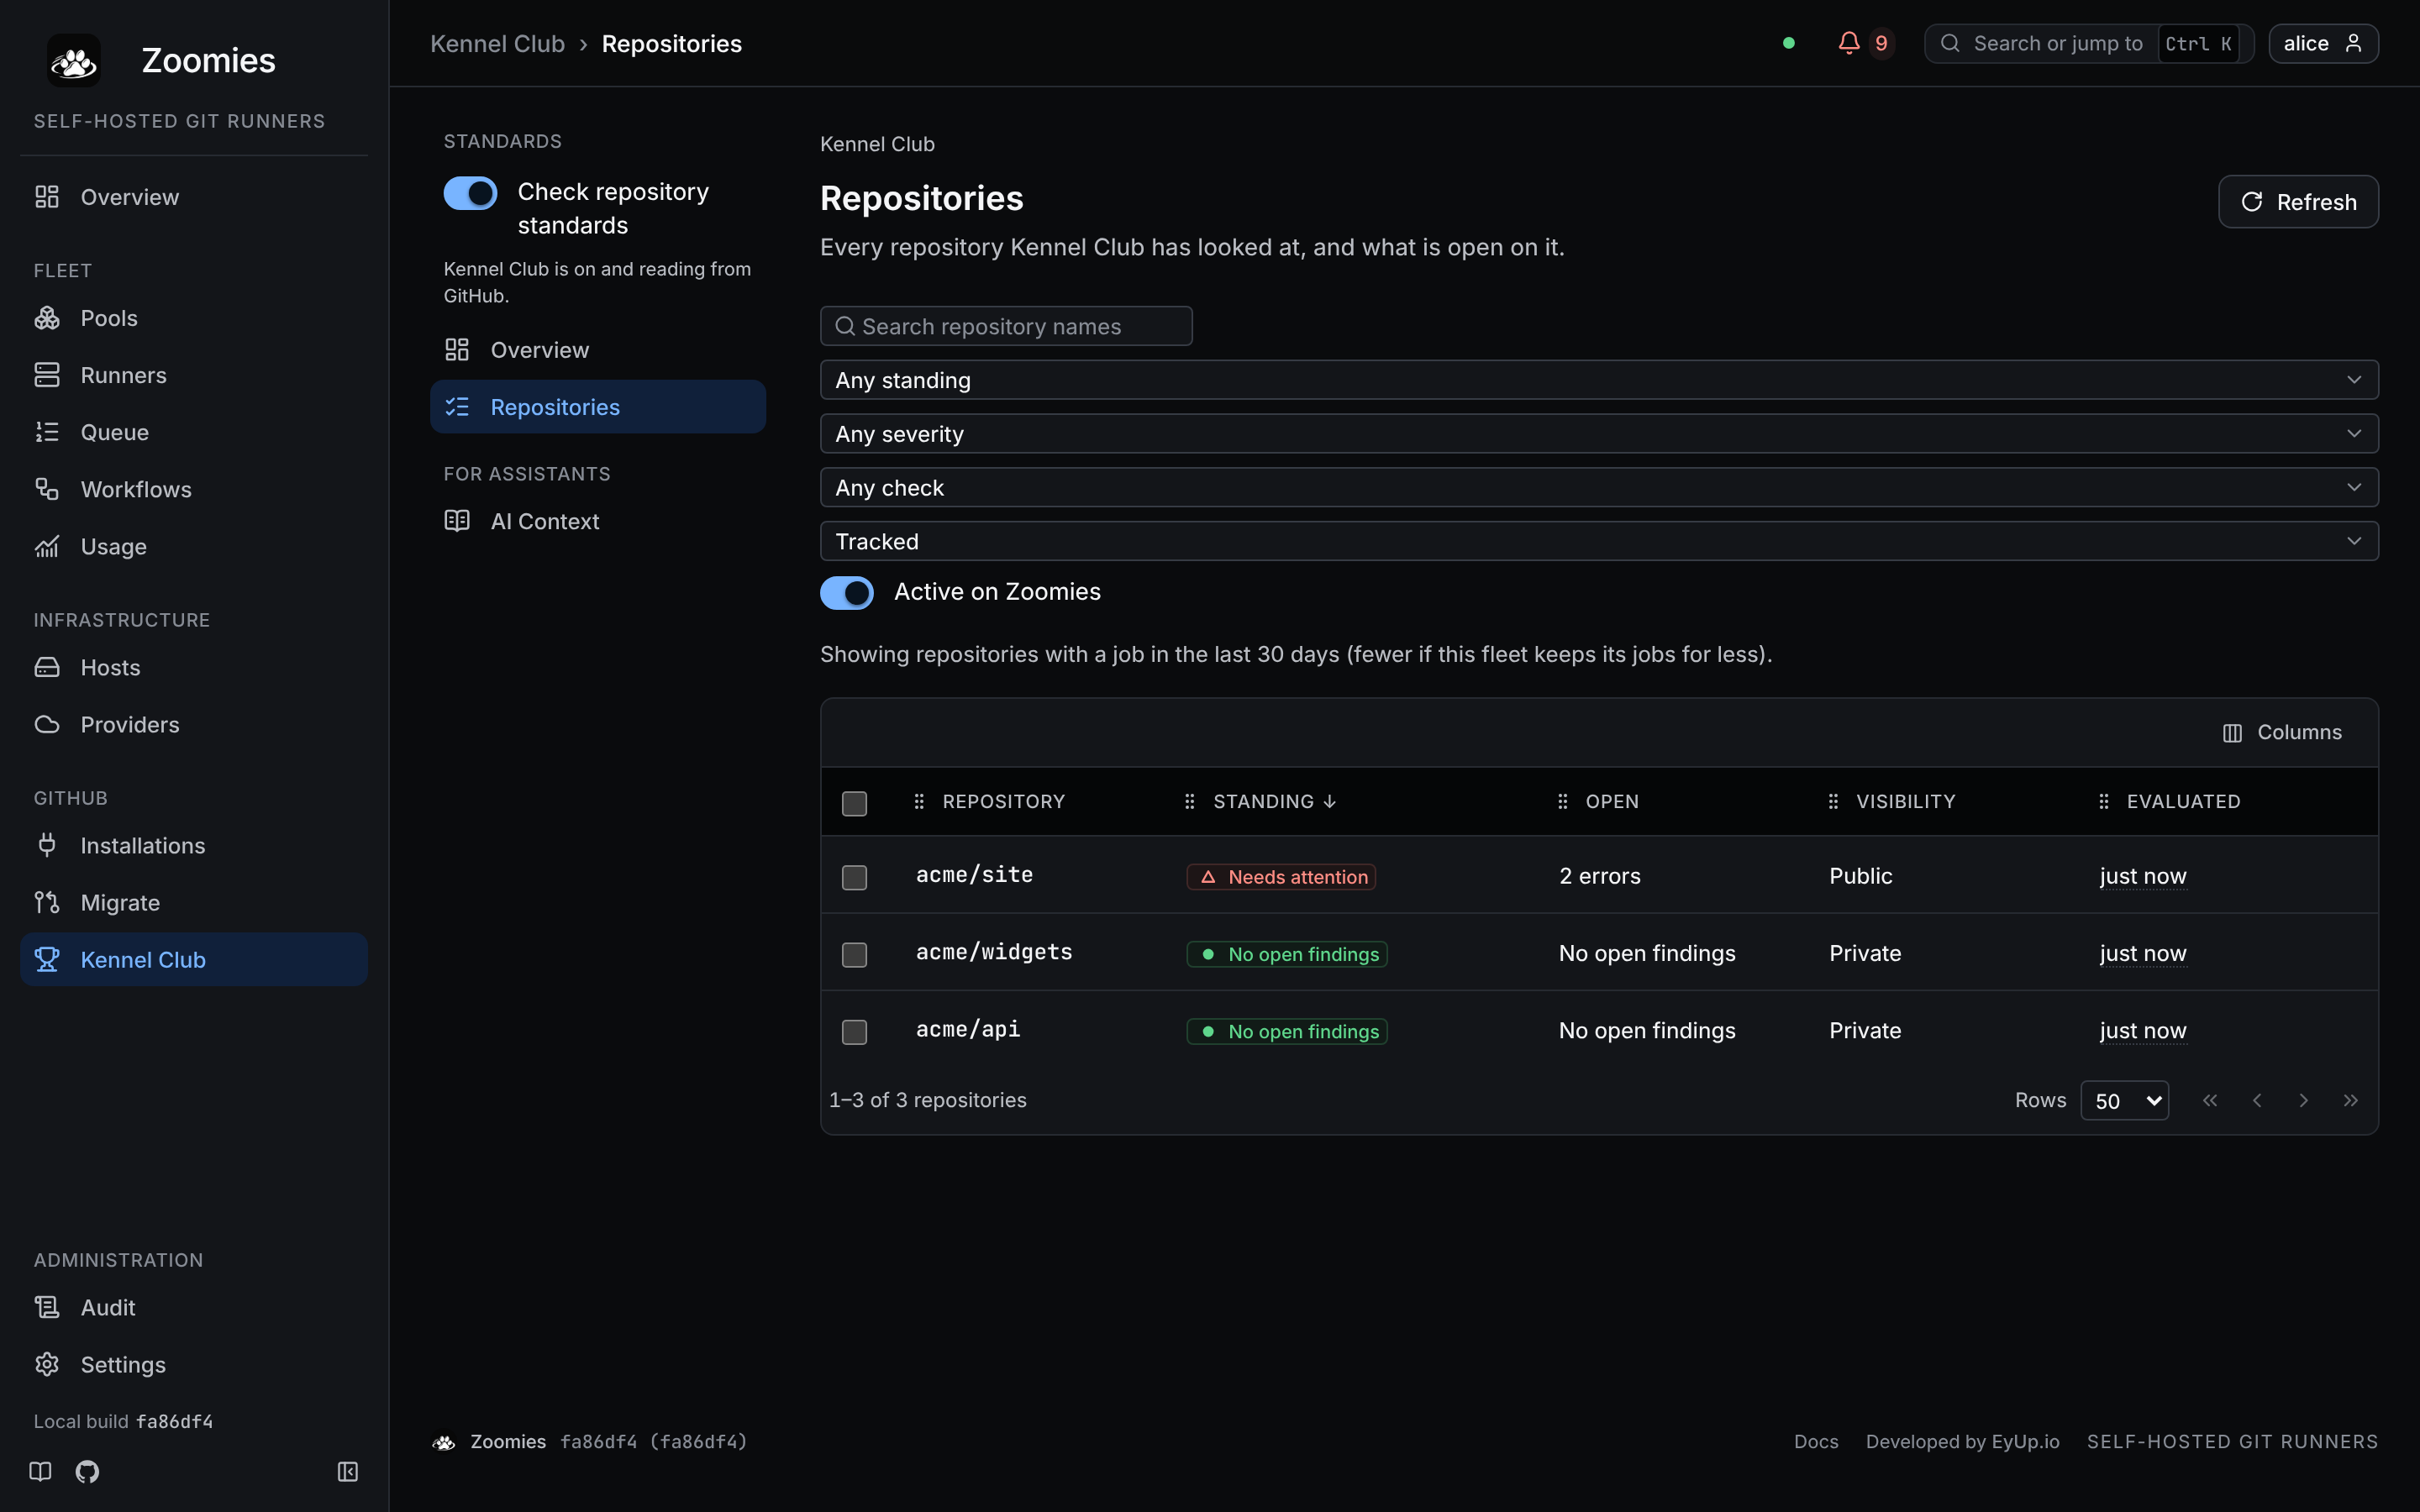The image size is (2420, 1512).
Task: Go to the previous page of results
Action: click(x=2257, y=1100)
